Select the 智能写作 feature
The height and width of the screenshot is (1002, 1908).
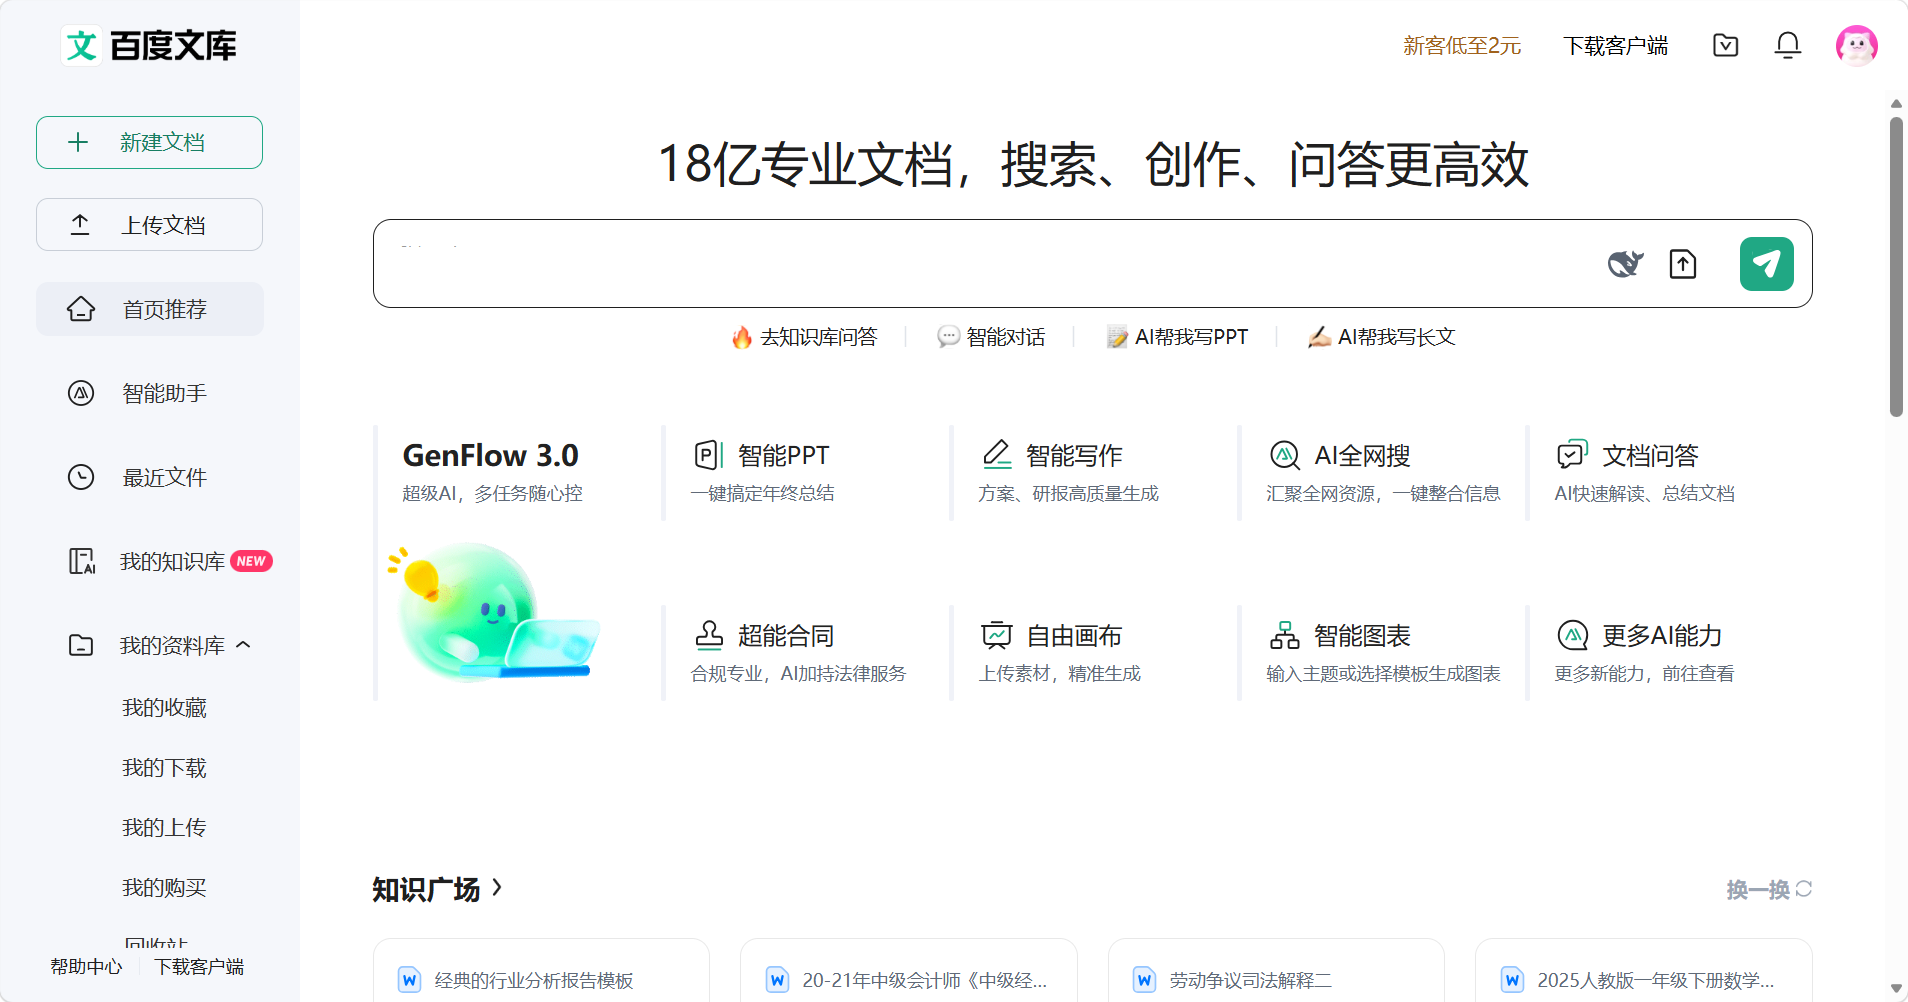[1073, 453]
